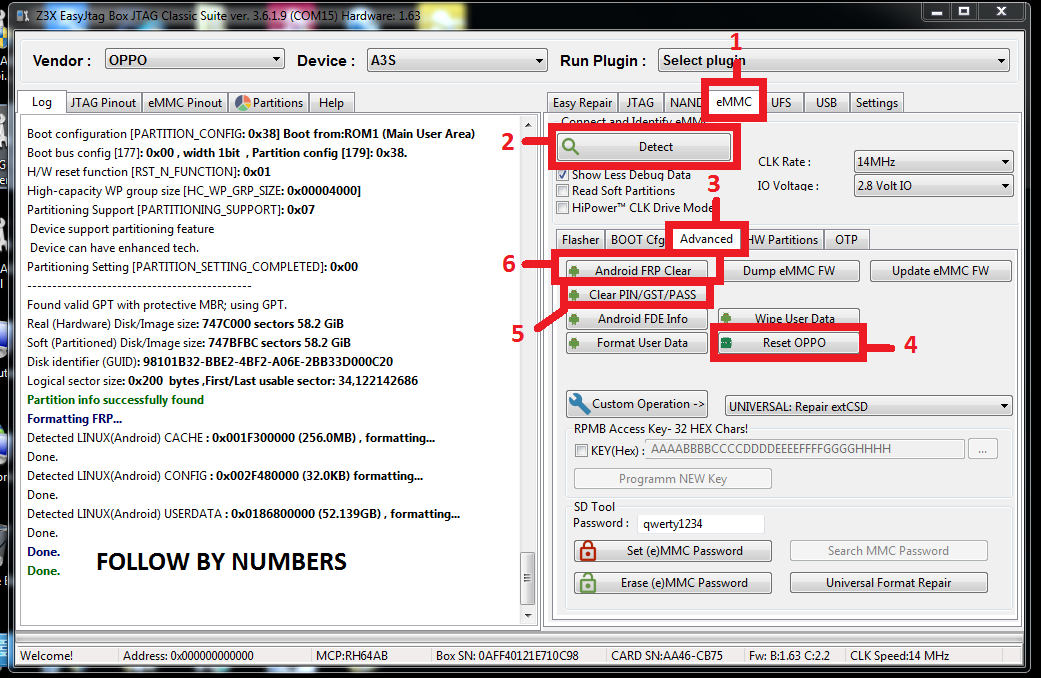
Task: Click the Android icon beside Android FDE Info
Action: click(x=574, y=319)
